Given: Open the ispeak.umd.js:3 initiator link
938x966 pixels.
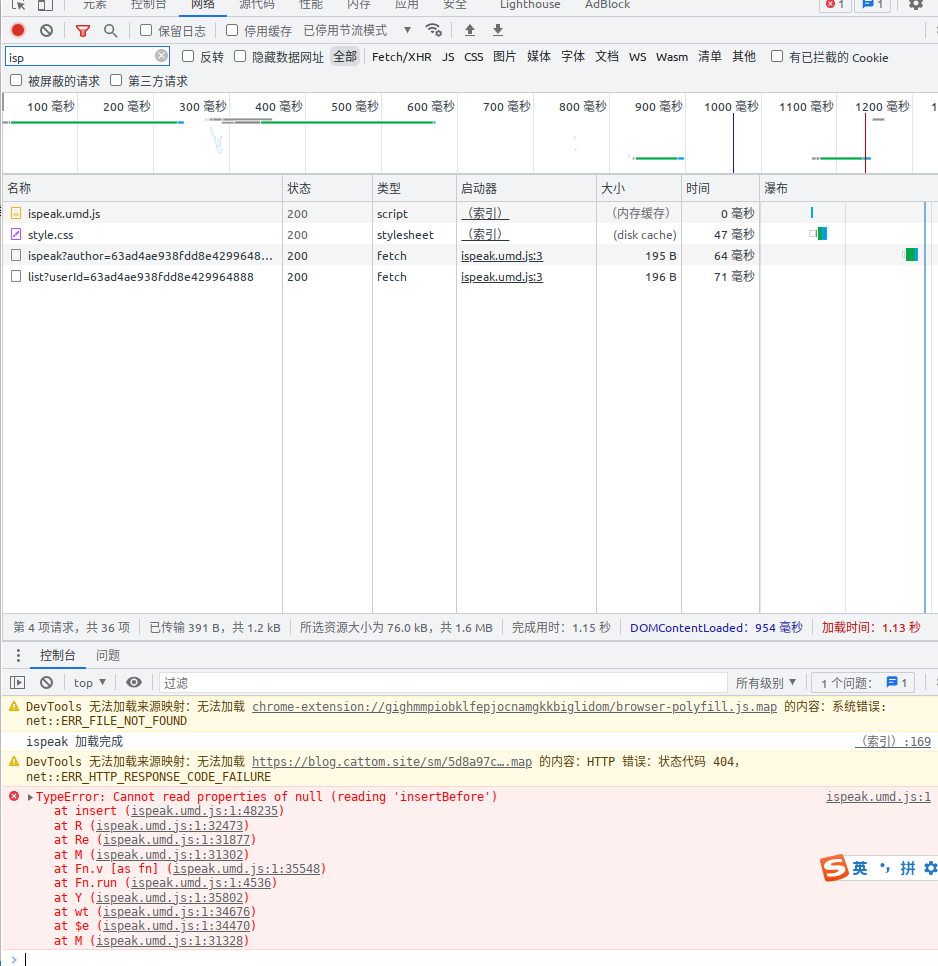Looking at the screenshot, I should point(501,255).
